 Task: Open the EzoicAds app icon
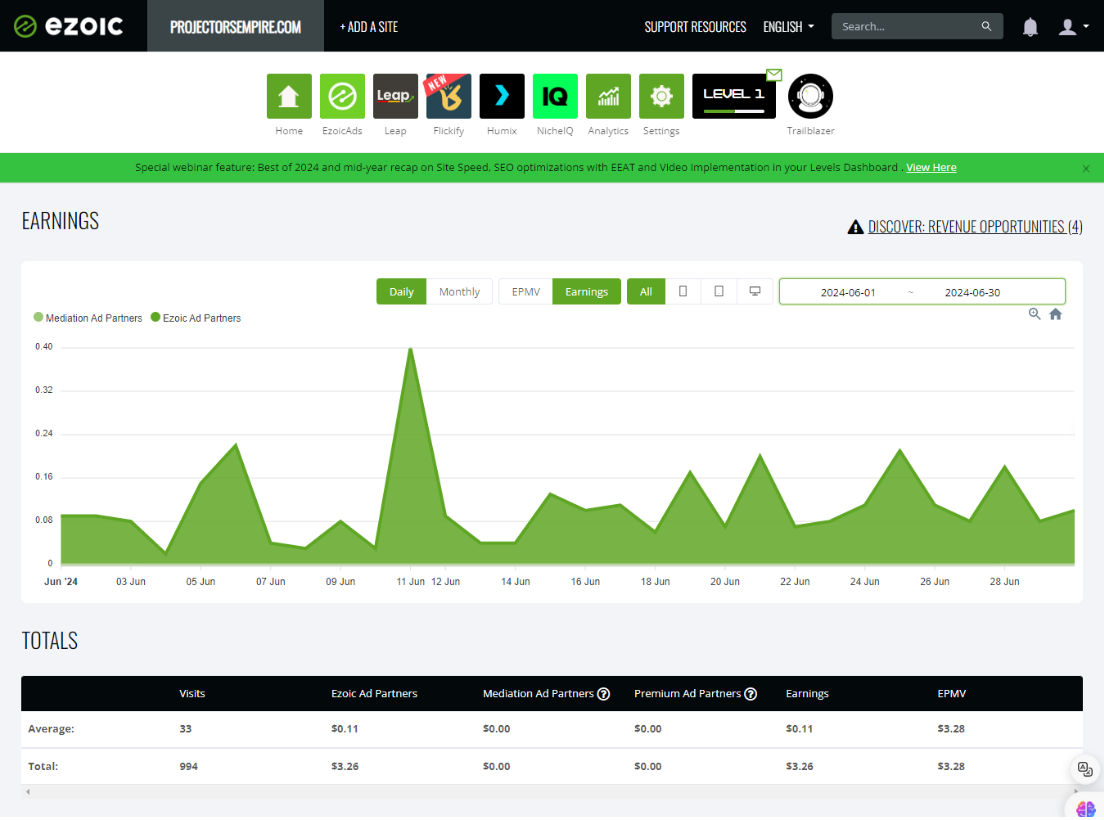342,96
